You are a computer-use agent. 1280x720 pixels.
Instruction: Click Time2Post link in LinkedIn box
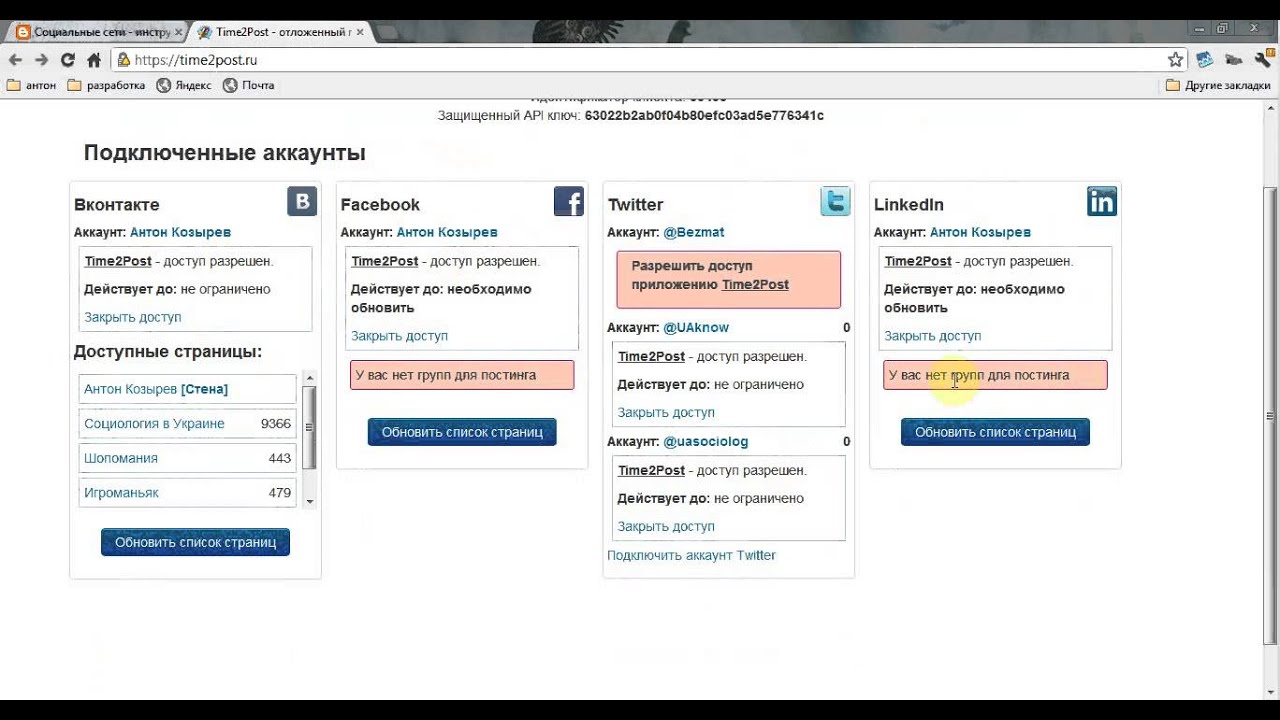pos(918,261)
